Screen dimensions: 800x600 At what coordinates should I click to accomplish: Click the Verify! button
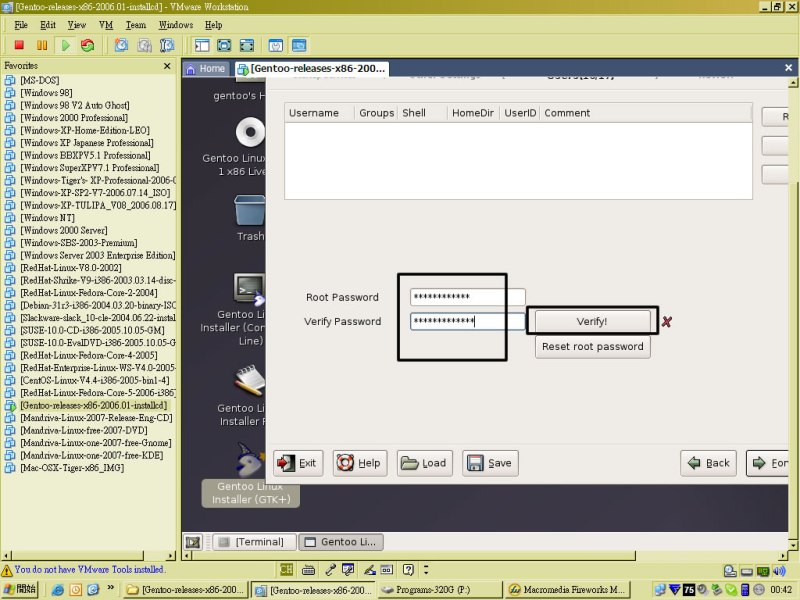592,321
